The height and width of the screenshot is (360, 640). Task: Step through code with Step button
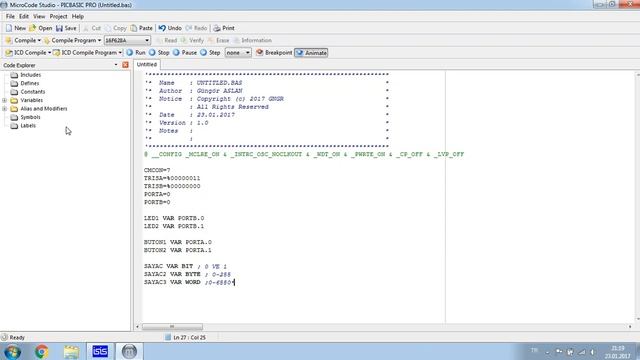[210, 53]
